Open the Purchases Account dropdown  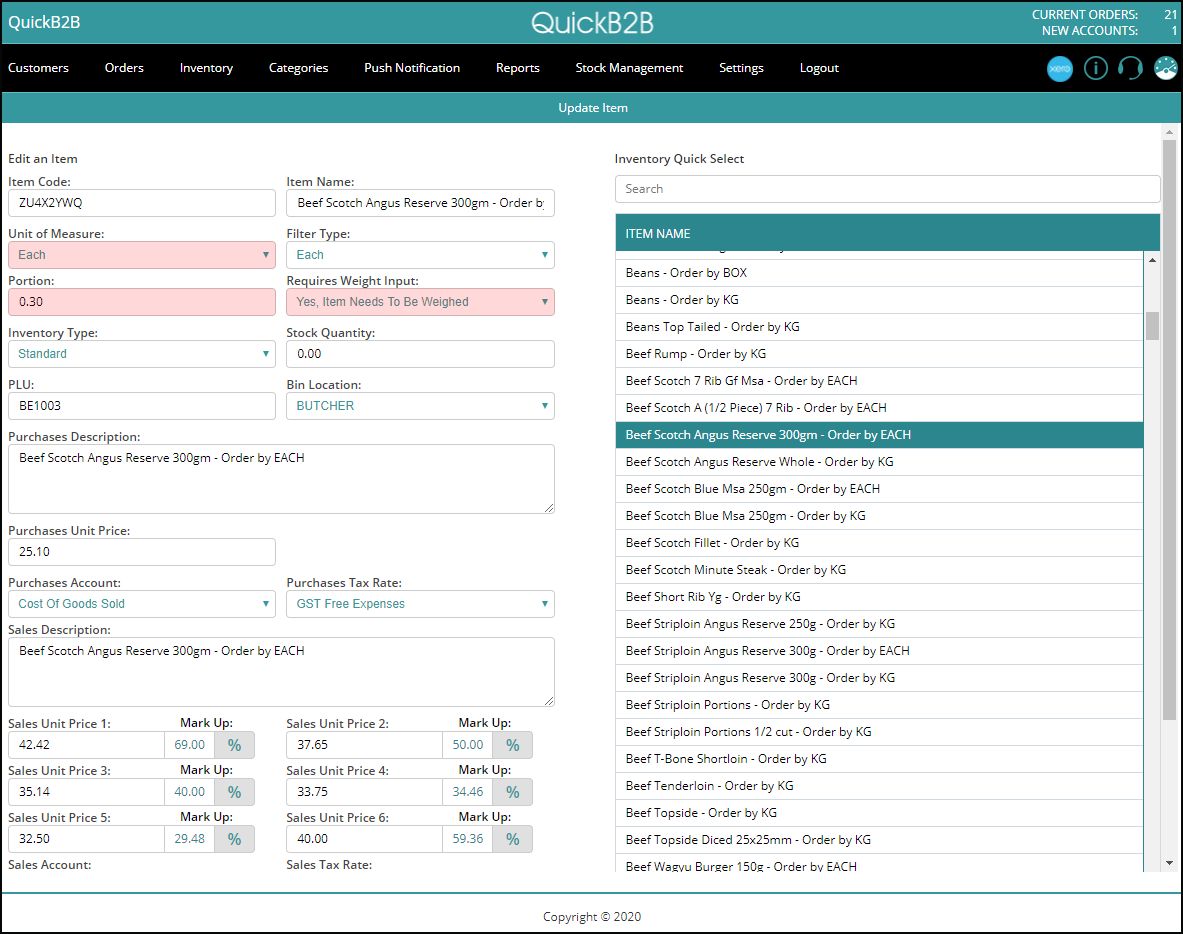point(142,604)
